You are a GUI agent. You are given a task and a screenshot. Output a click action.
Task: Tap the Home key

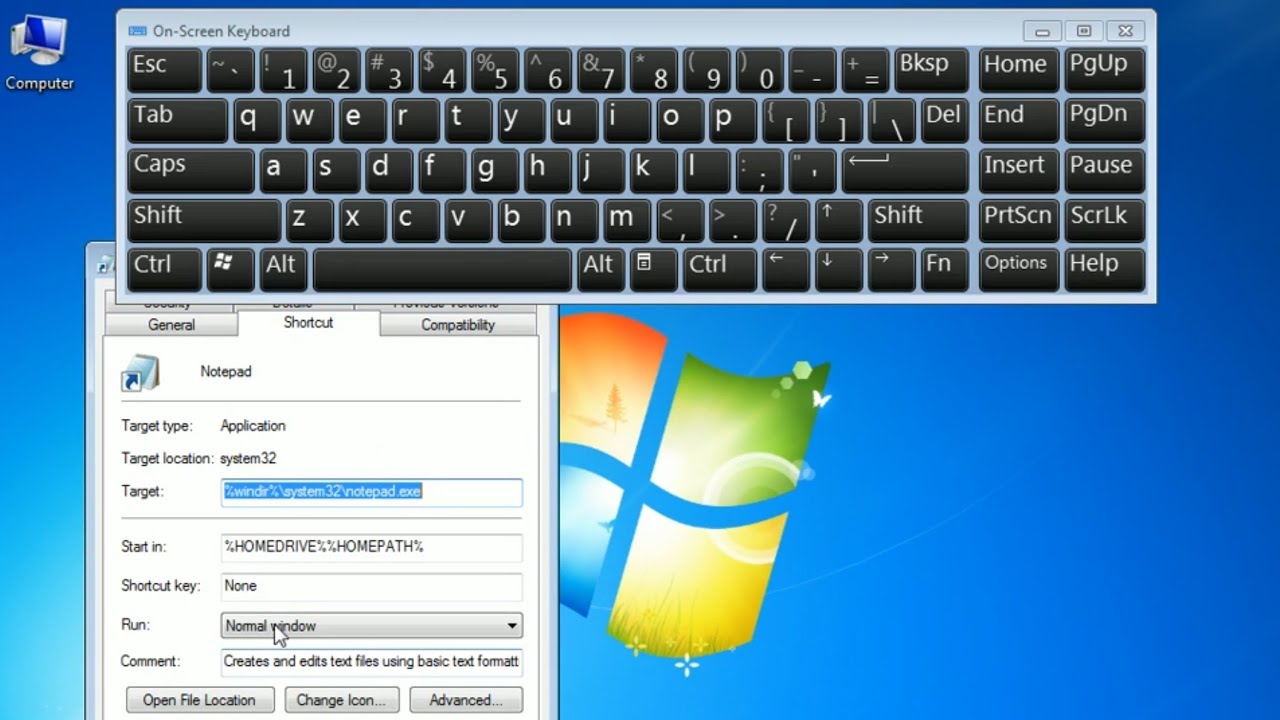1019,70
